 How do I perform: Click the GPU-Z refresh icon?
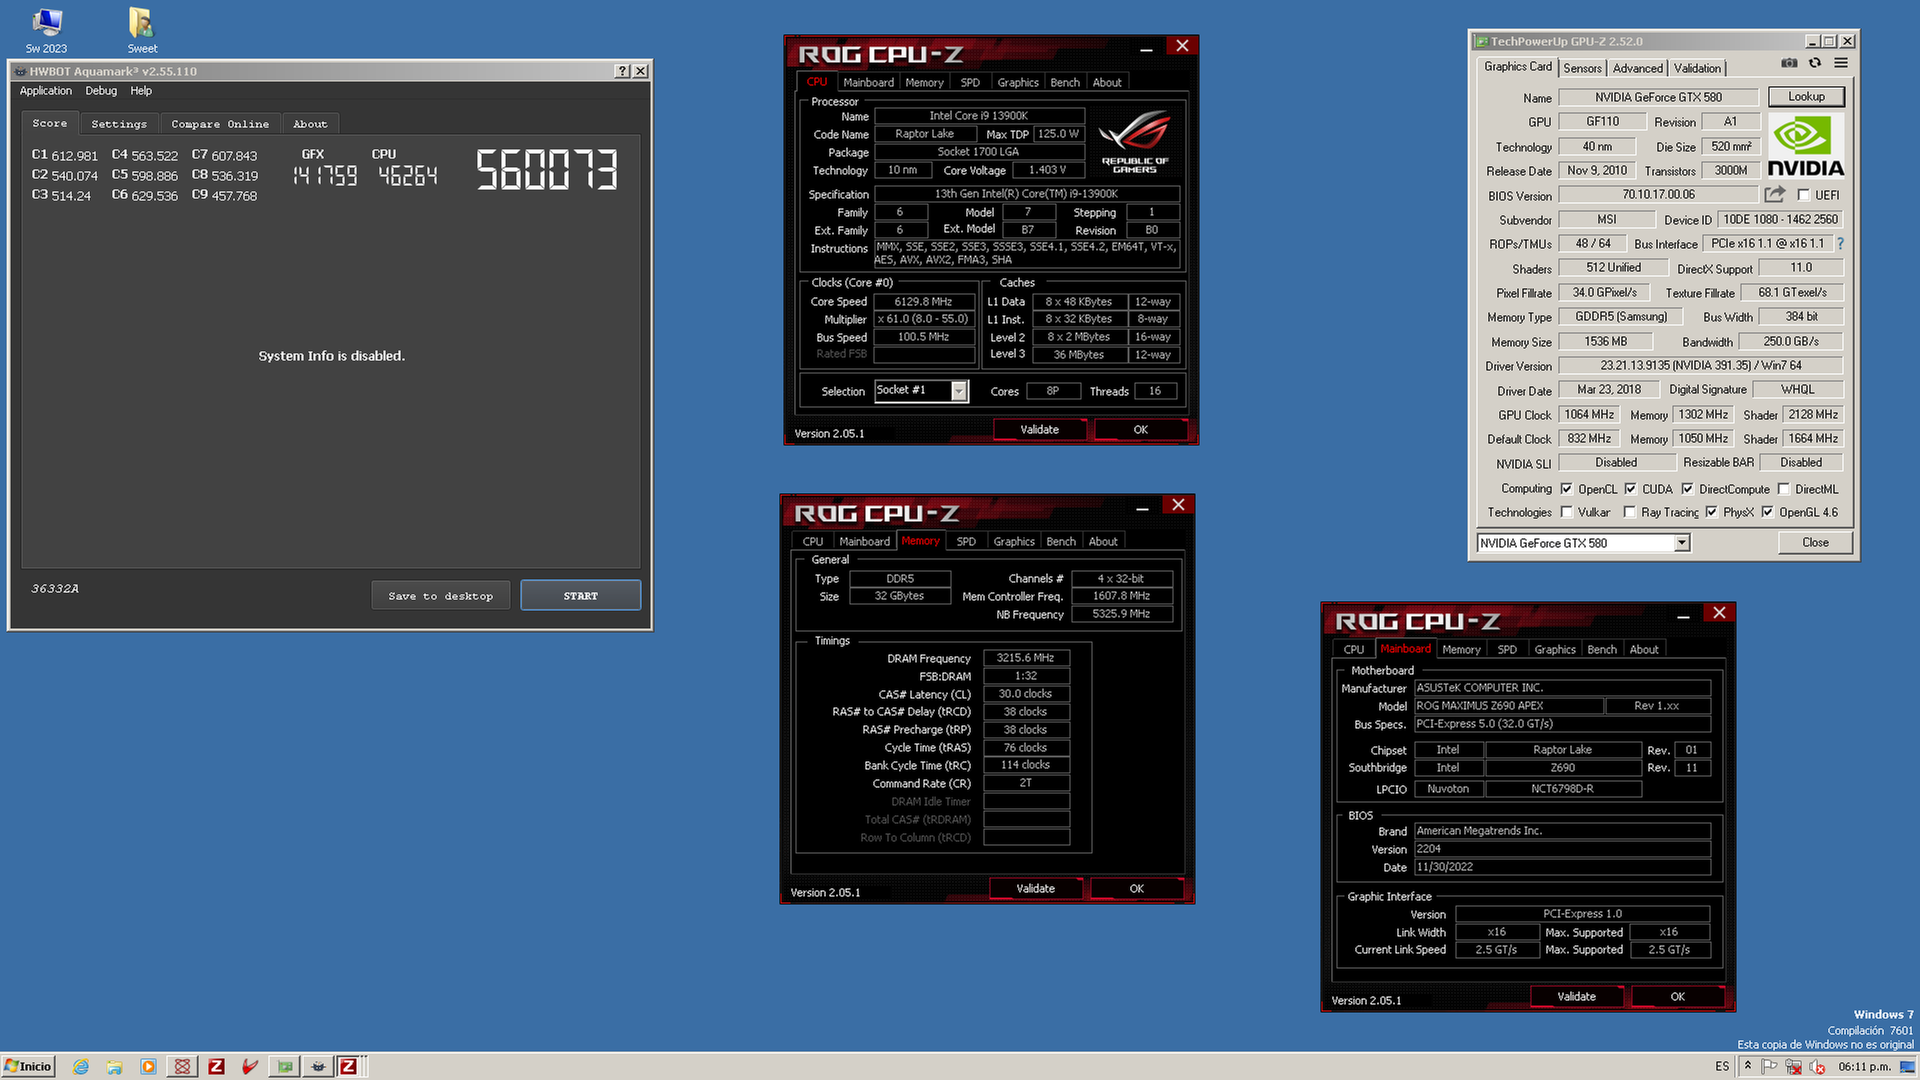pyautogui.click(x=1815, y=63)
